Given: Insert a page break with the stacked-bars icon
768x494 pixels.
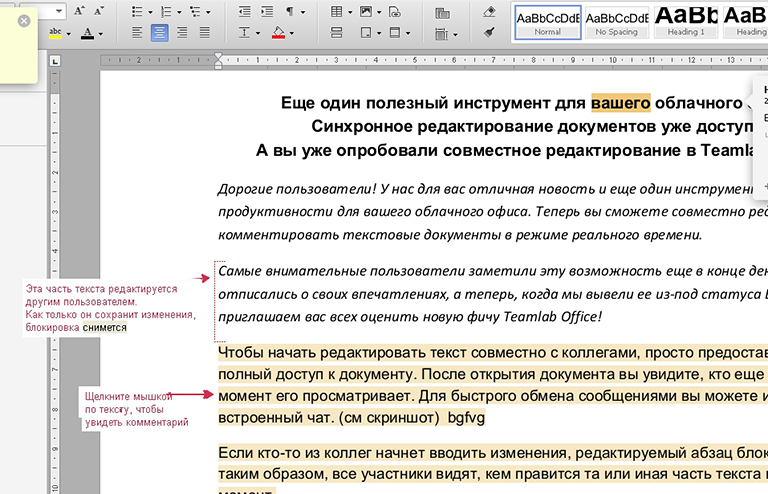Looking at the screenshot, I should [x=336, y=33].
